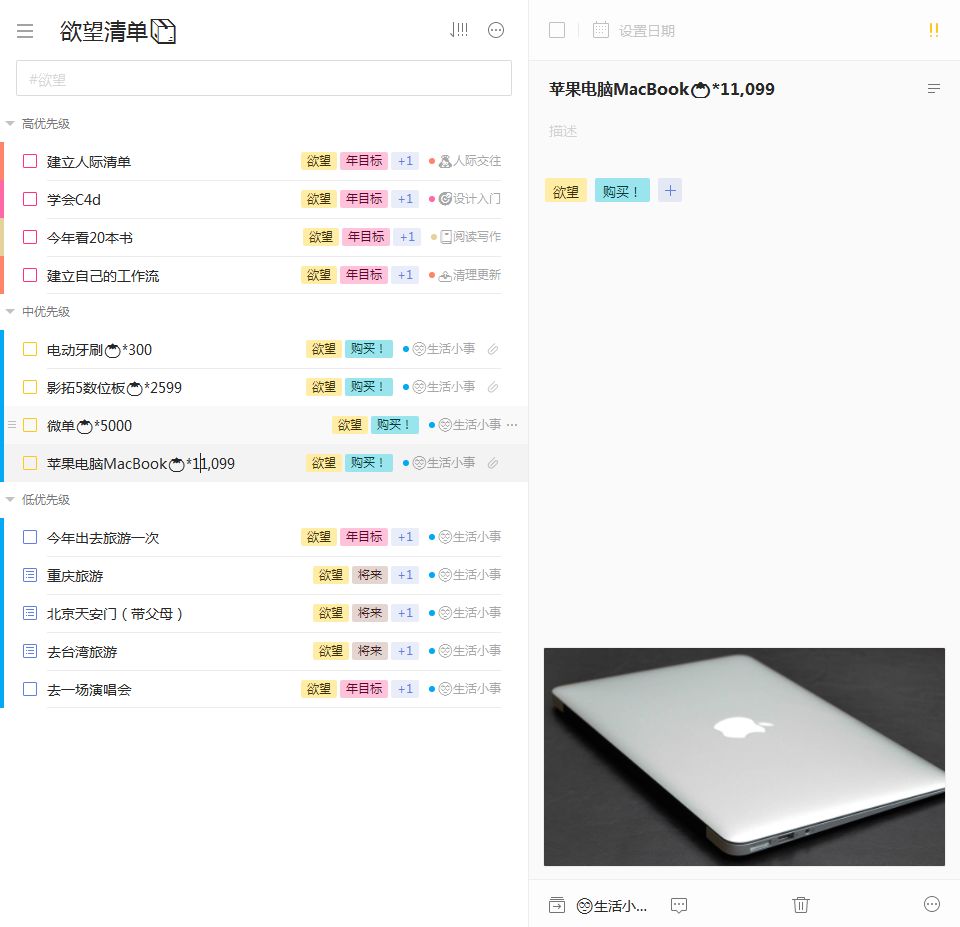Check off 今年出去旅游一次 task
The width and height of the screenshot is (960, 927).
click(29, 537)
